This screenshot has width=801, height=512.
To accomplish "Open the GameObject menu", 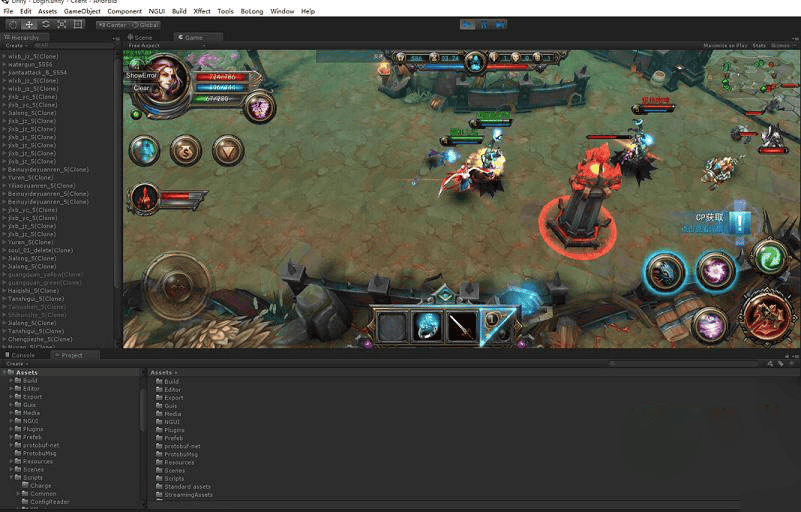I will tap(82, 11).
